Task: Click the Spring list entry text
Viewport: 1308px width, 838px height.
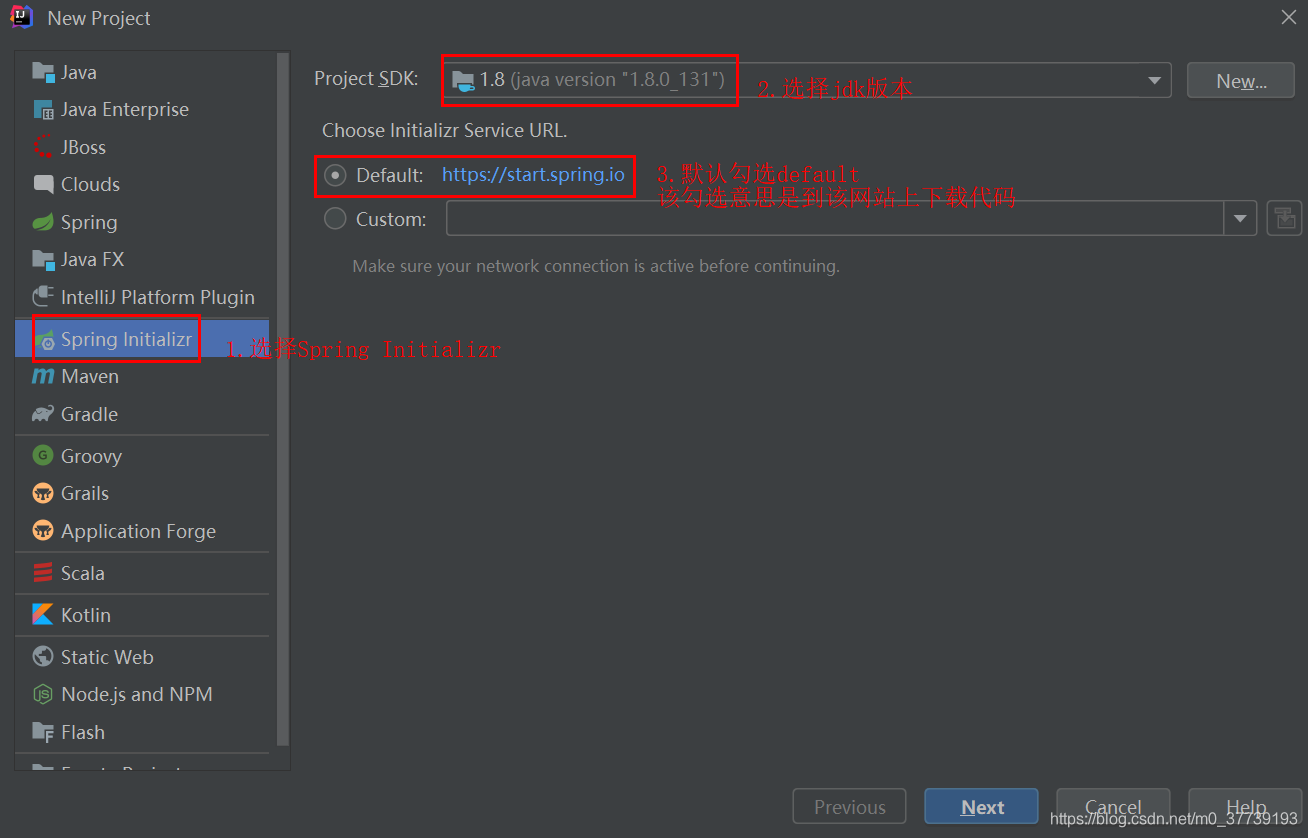Action: (89, 222)
